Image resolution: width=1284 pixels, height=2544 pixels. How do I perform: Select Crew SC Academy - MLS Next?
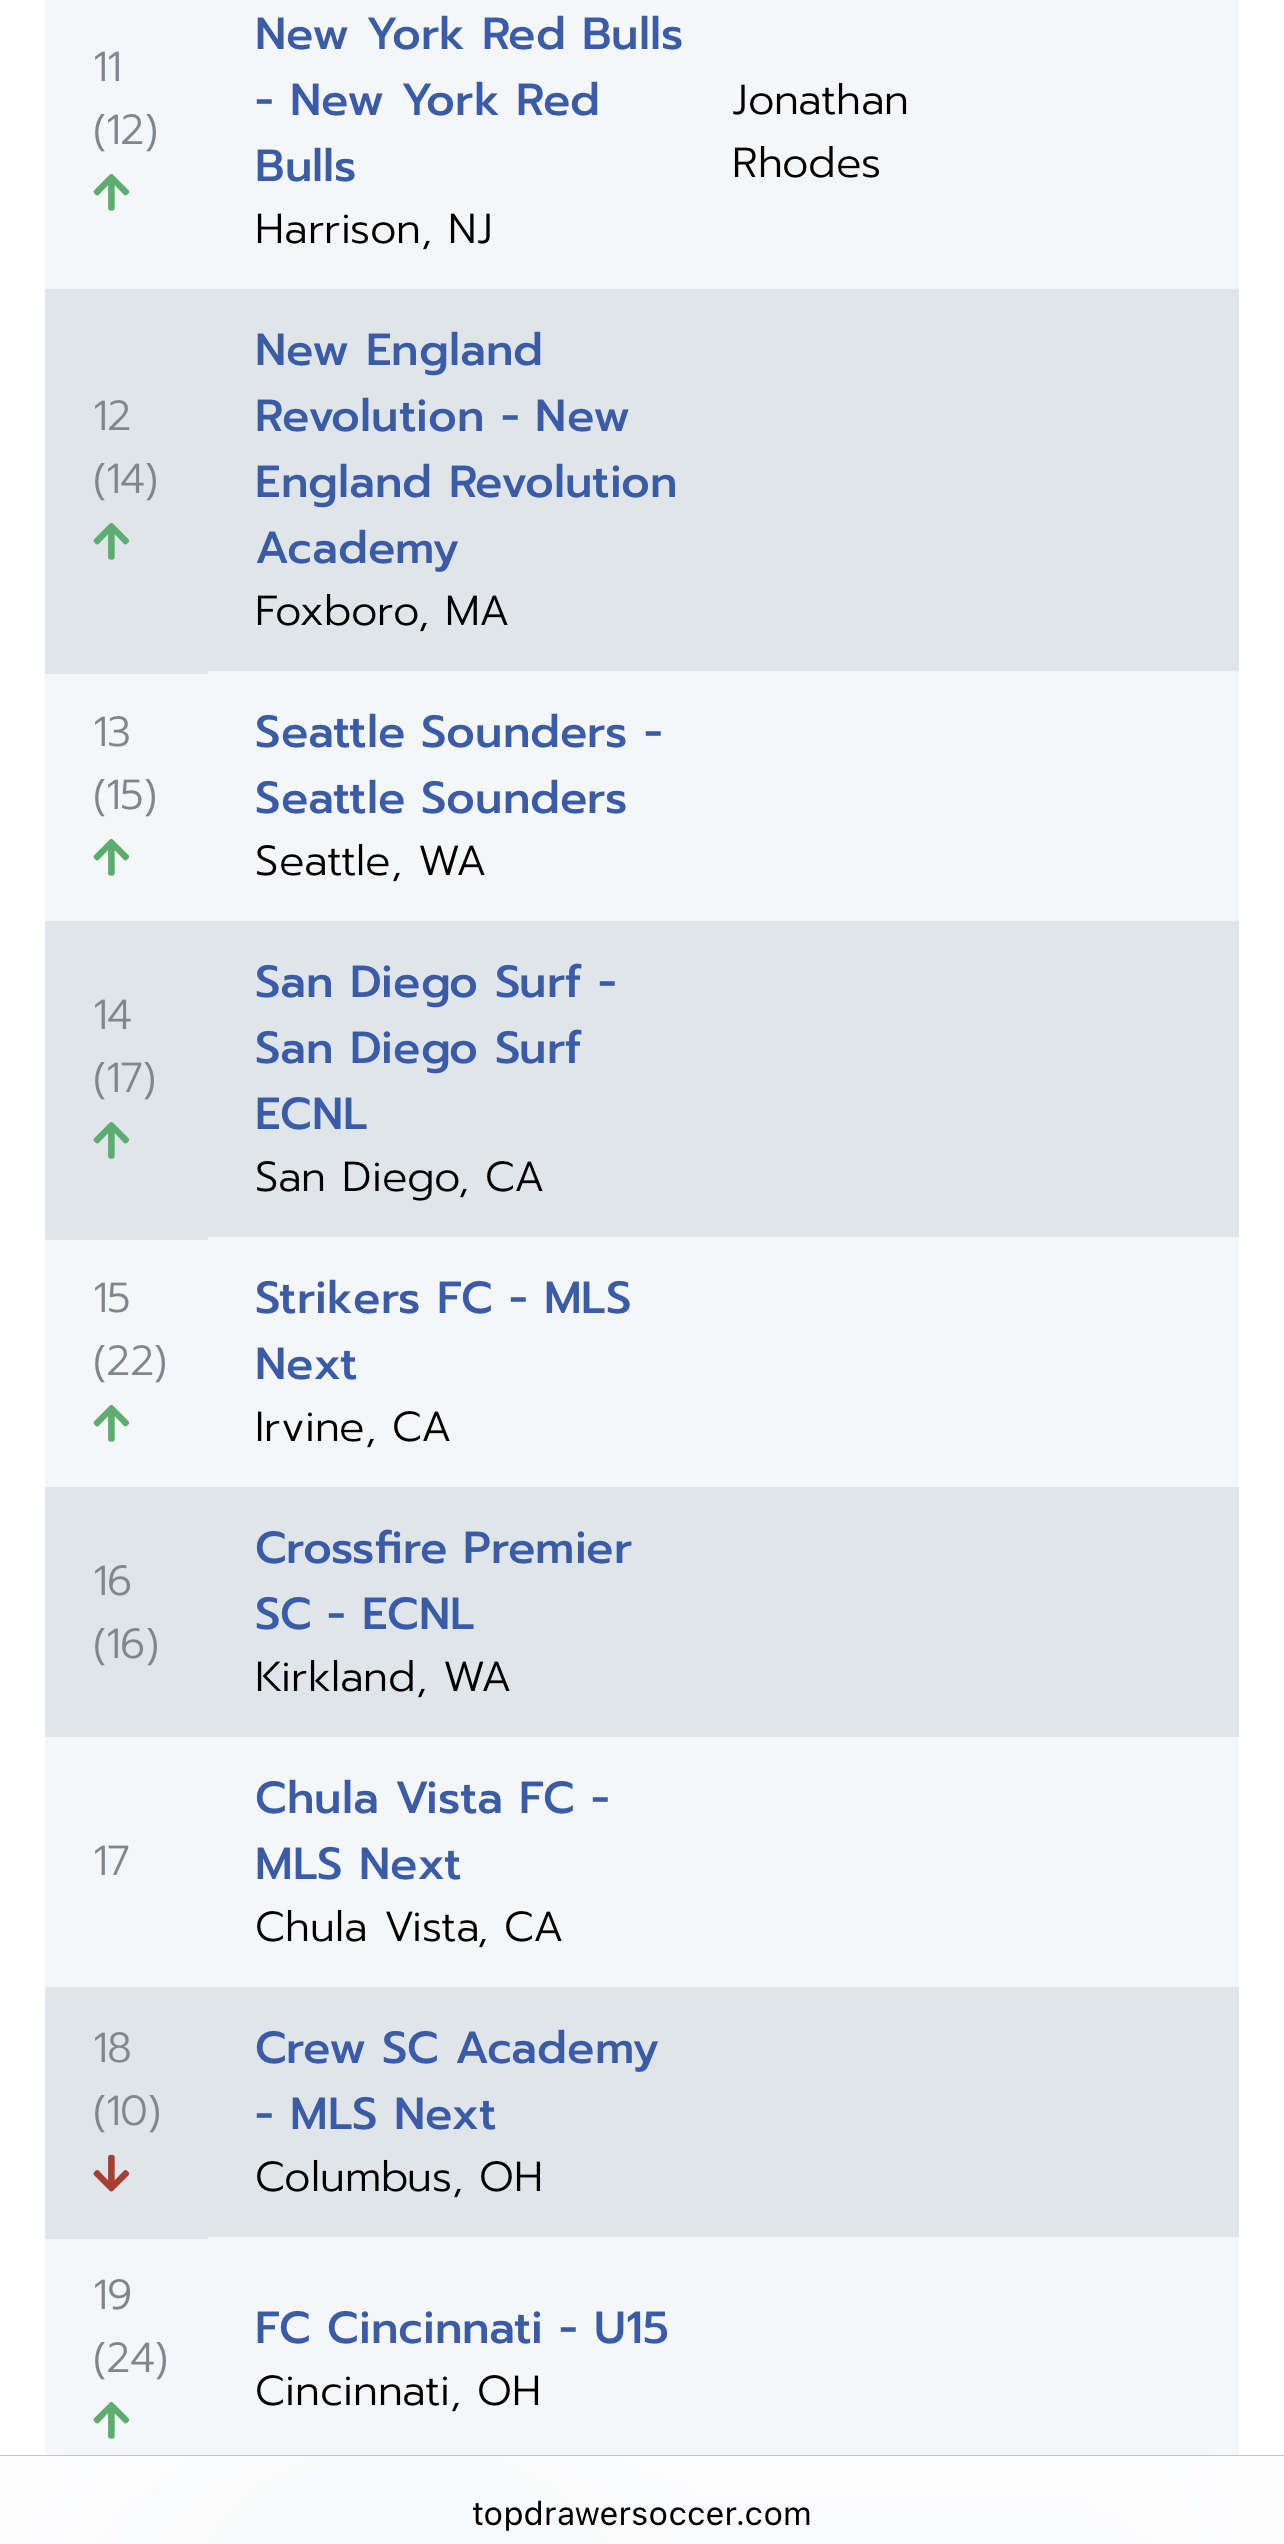(456, 2081)
